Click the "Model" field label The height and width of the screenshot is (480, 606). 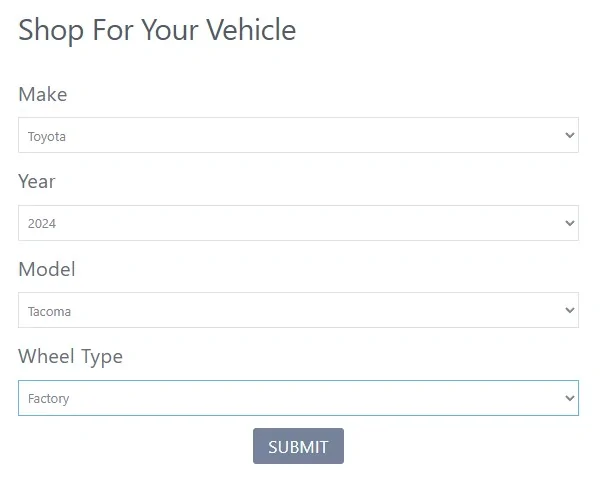pos(47,269)
